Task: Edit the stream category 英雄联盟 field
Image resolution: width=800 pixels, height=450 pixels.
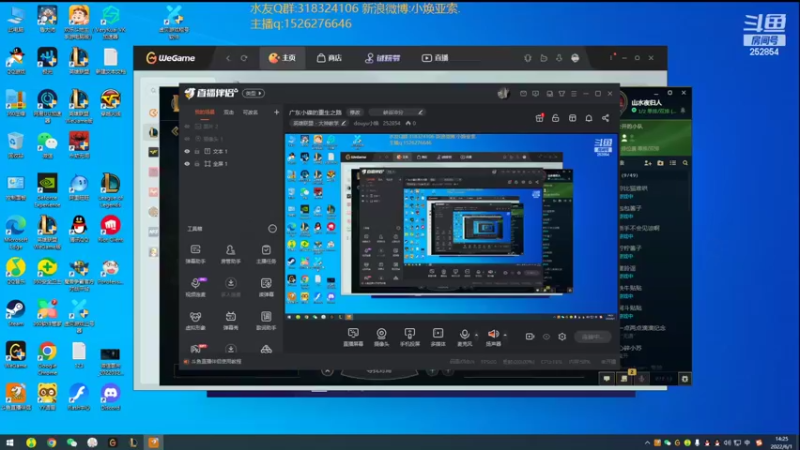Action: [x=319, y=123]
